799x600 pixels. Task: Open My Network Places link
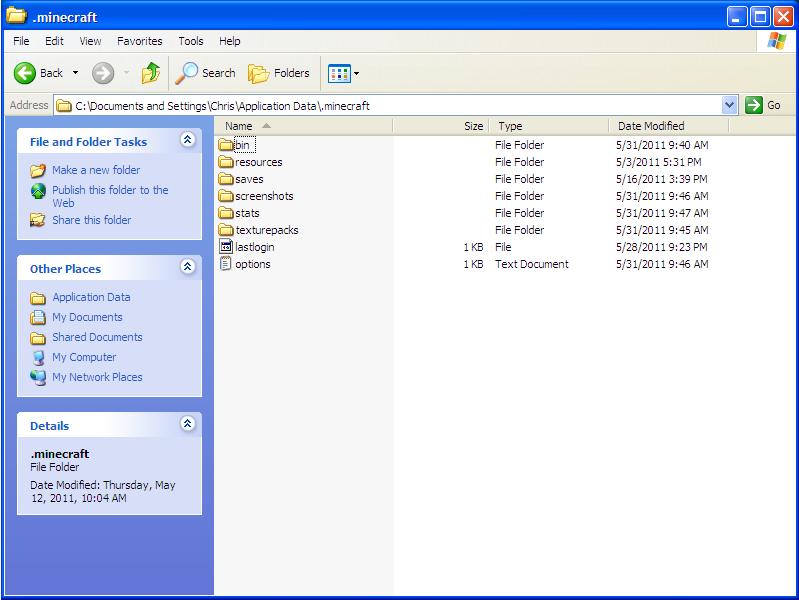97,377
